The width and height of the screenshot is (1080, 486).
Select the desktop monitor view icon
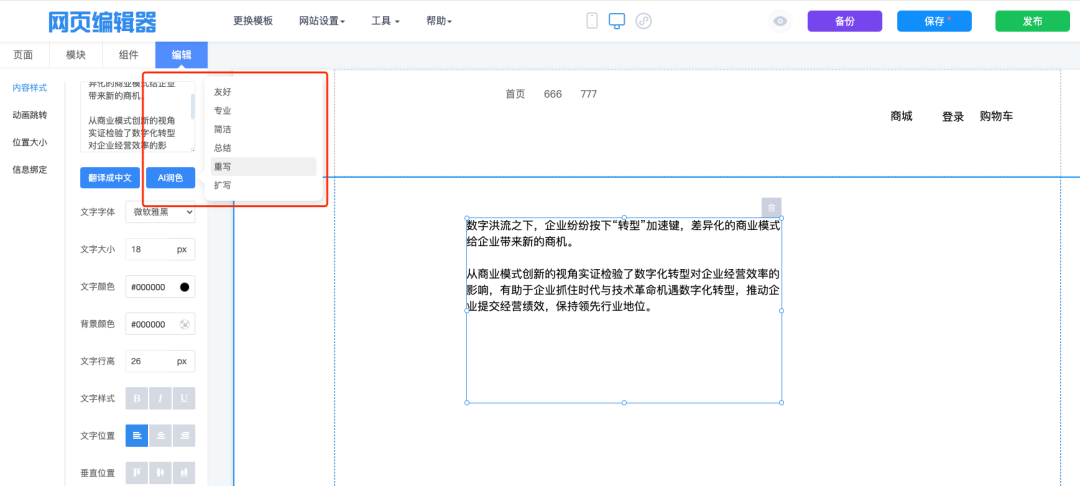[617, 21]
